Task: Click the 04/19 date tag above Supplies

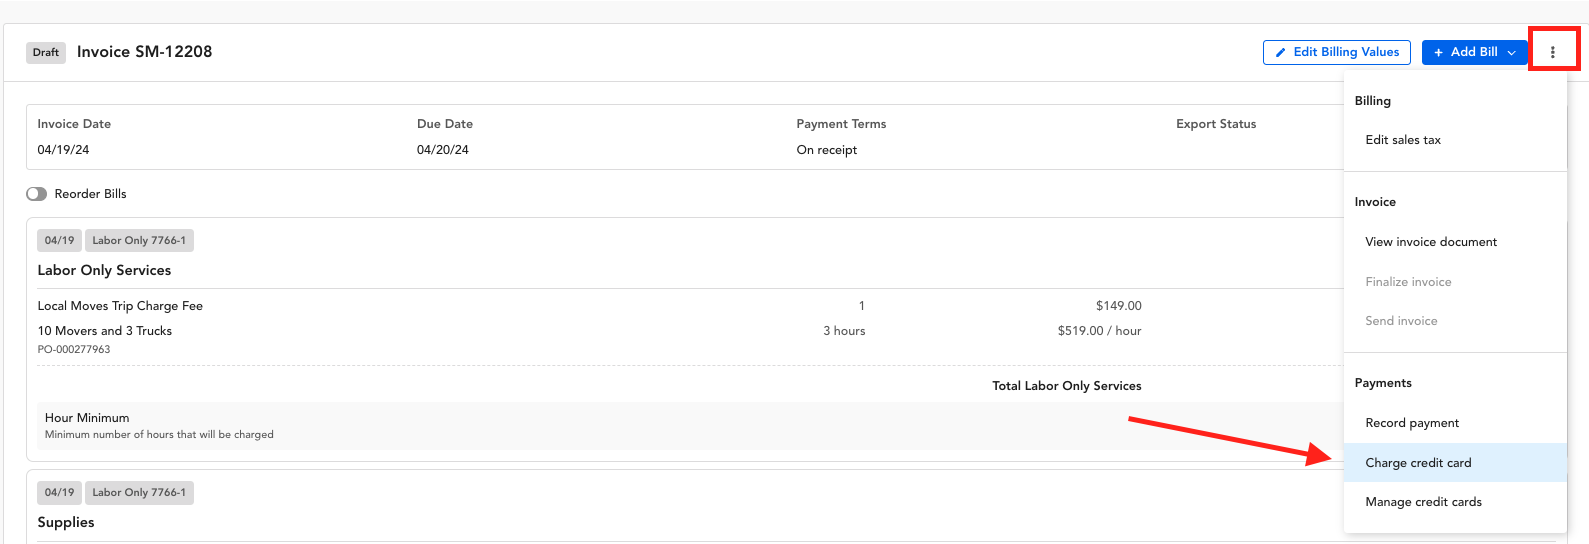Action: (x=59, y=492)
